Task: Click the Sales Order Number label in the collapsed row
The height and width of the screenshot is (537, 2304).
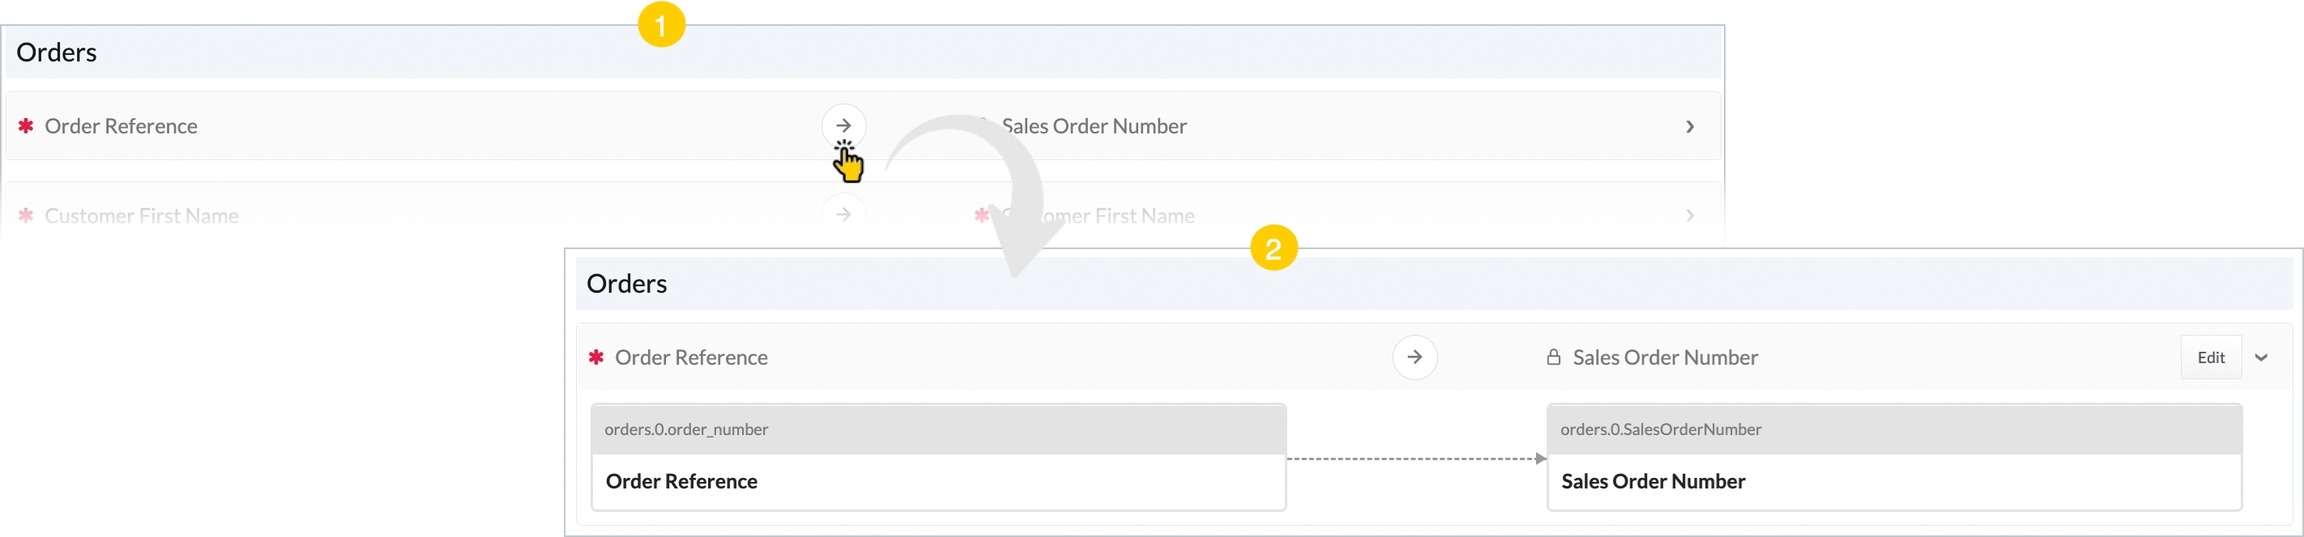Action: click(x=1094, y=126)
